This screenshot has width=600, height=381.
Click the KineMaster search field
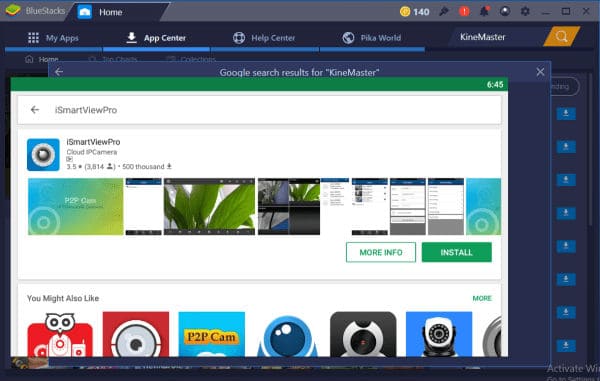point(496,37)
